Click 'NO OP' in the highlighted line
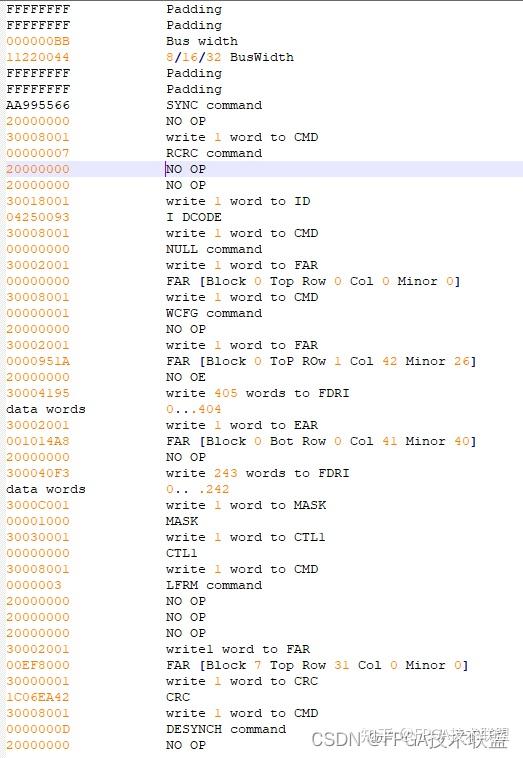The image size is (523, 758). (x=186, y=169)
